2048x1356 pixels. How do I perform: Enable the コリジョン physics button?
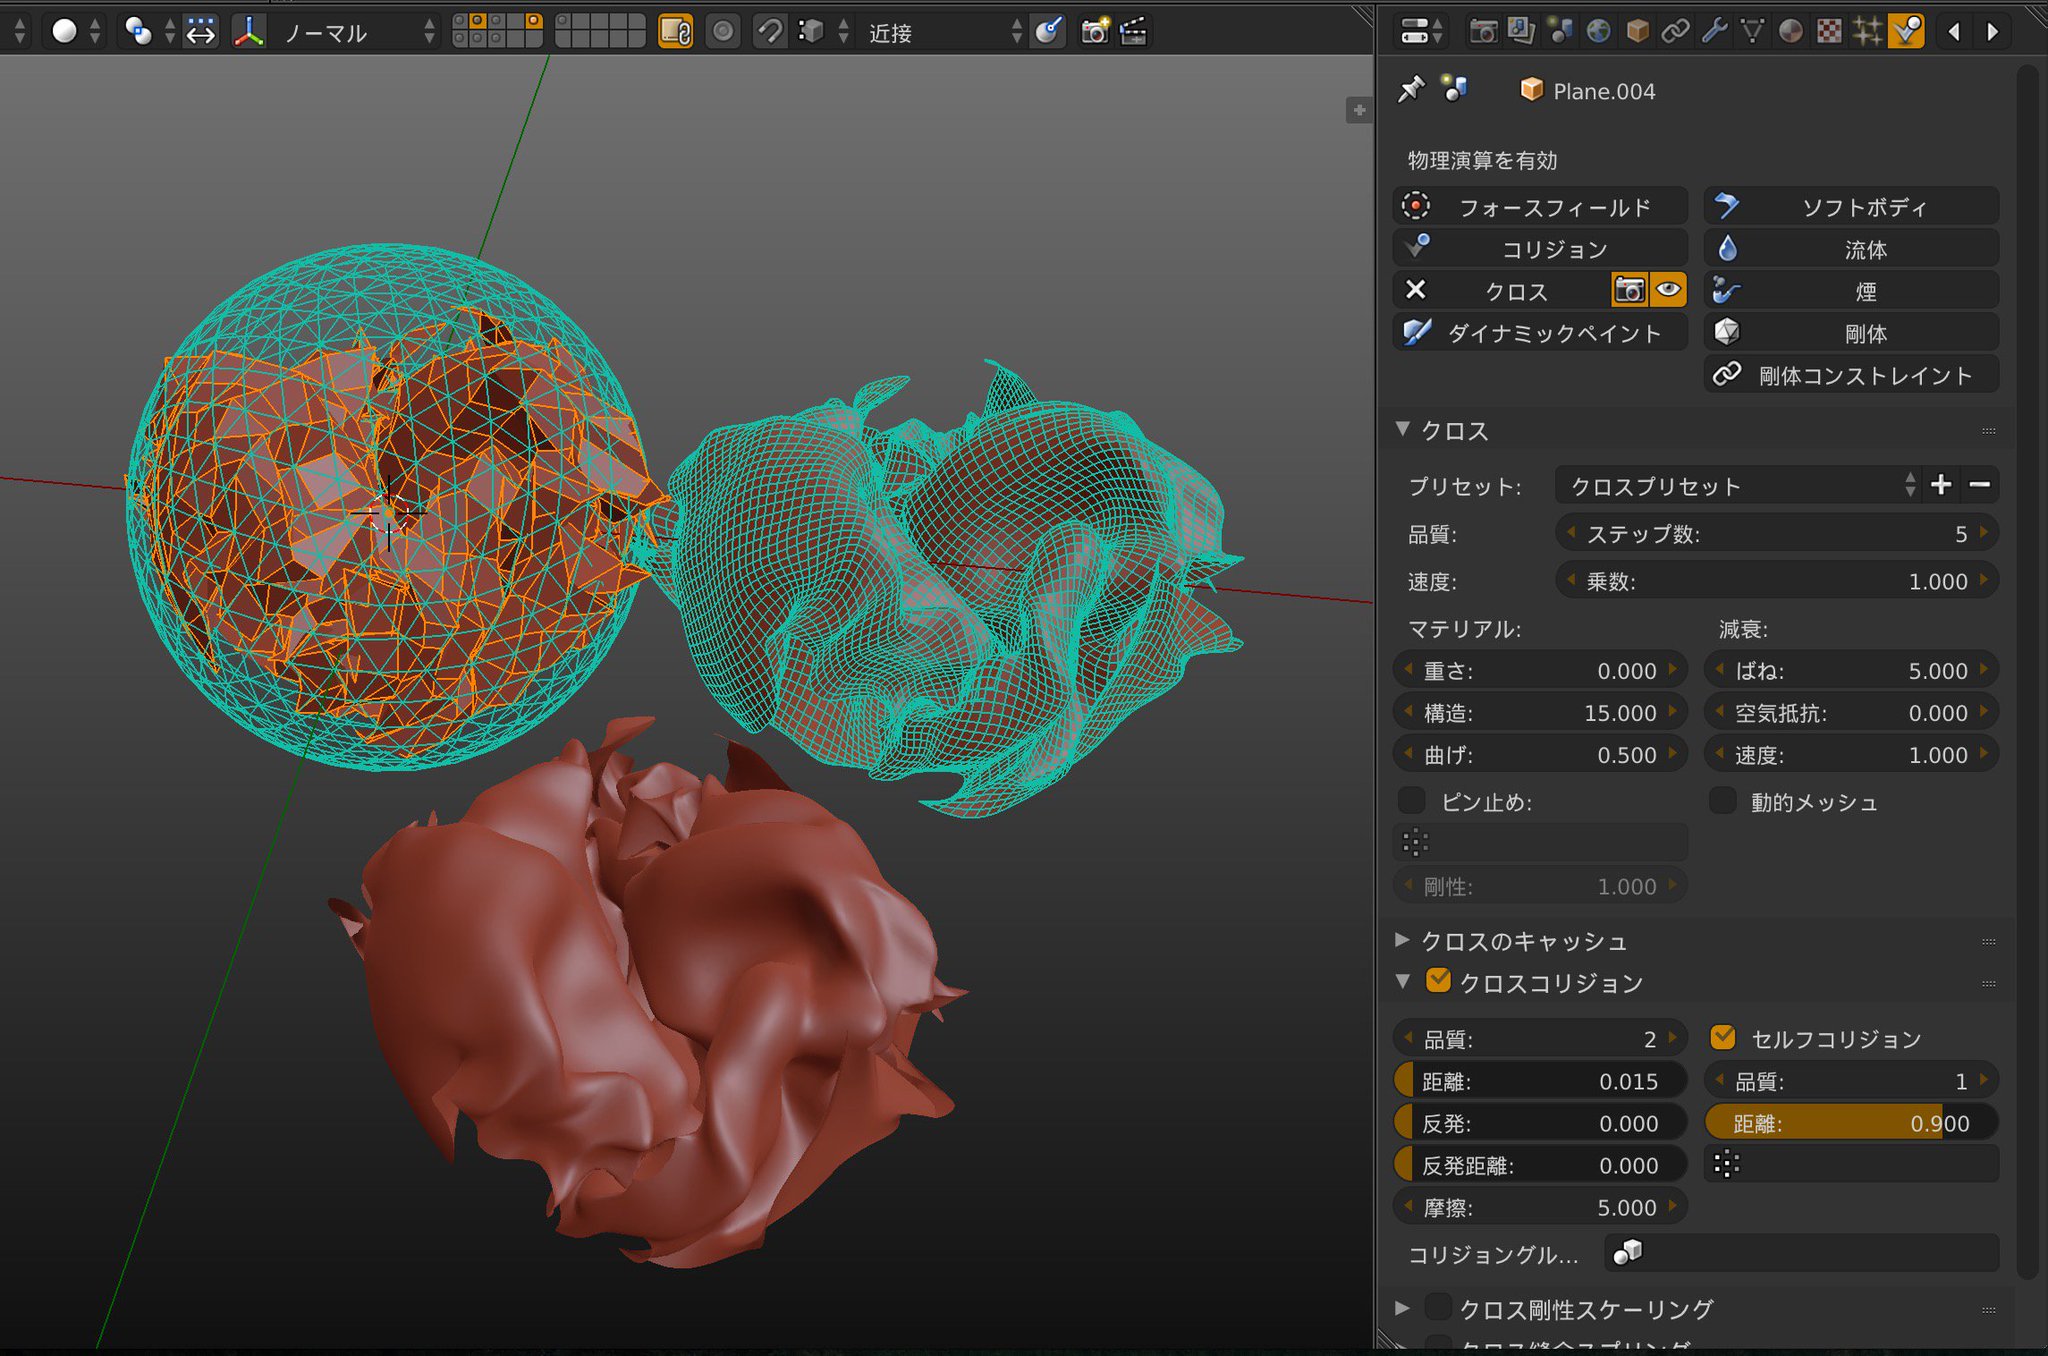pos(1540,248)
